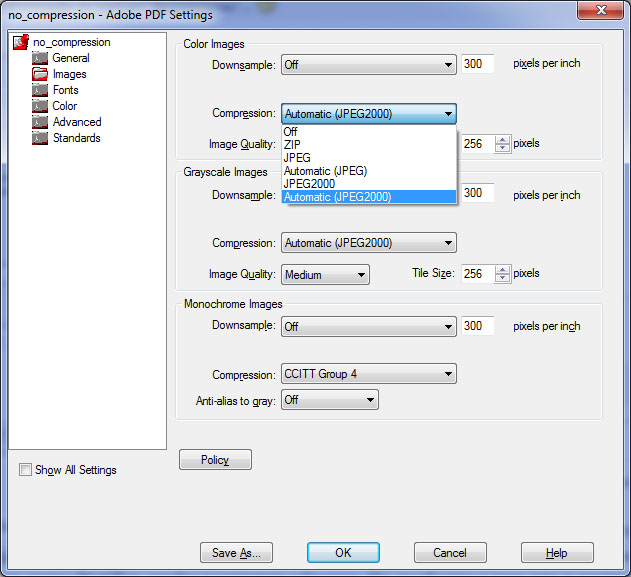
Task: Open the Grayscale Images Compression dropdown
Action: pyautogui.click(x=369, y=243)
